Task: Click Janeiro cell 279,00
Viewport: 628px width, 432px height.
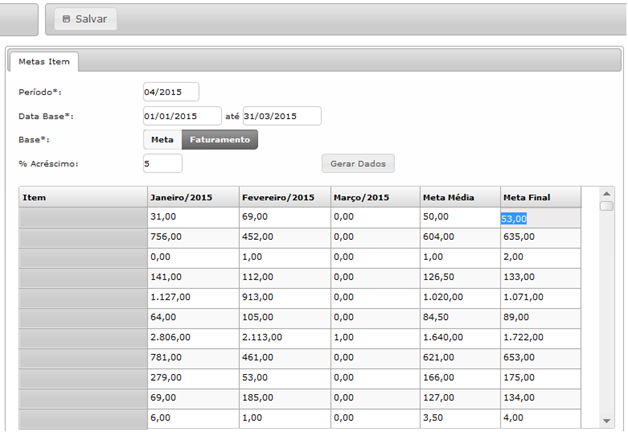Action: click(x=193, y=378)
